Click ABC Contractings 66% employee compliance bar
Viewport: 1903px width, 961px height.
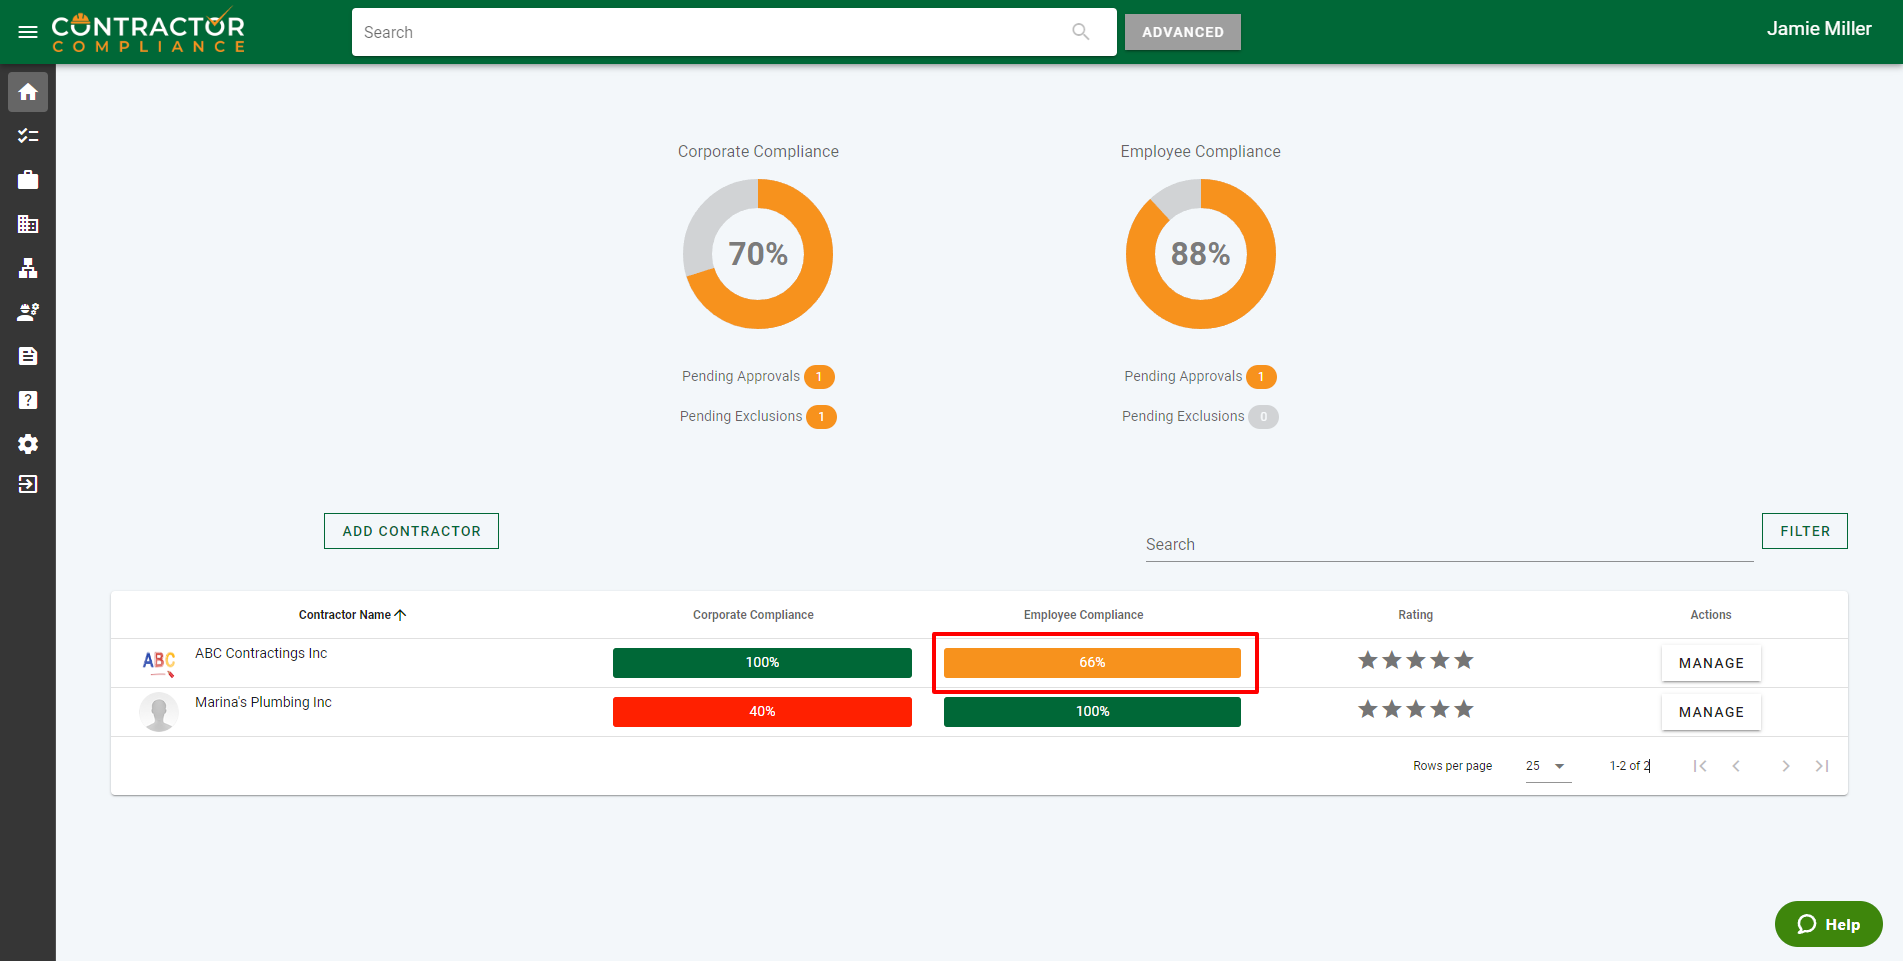1092,663
